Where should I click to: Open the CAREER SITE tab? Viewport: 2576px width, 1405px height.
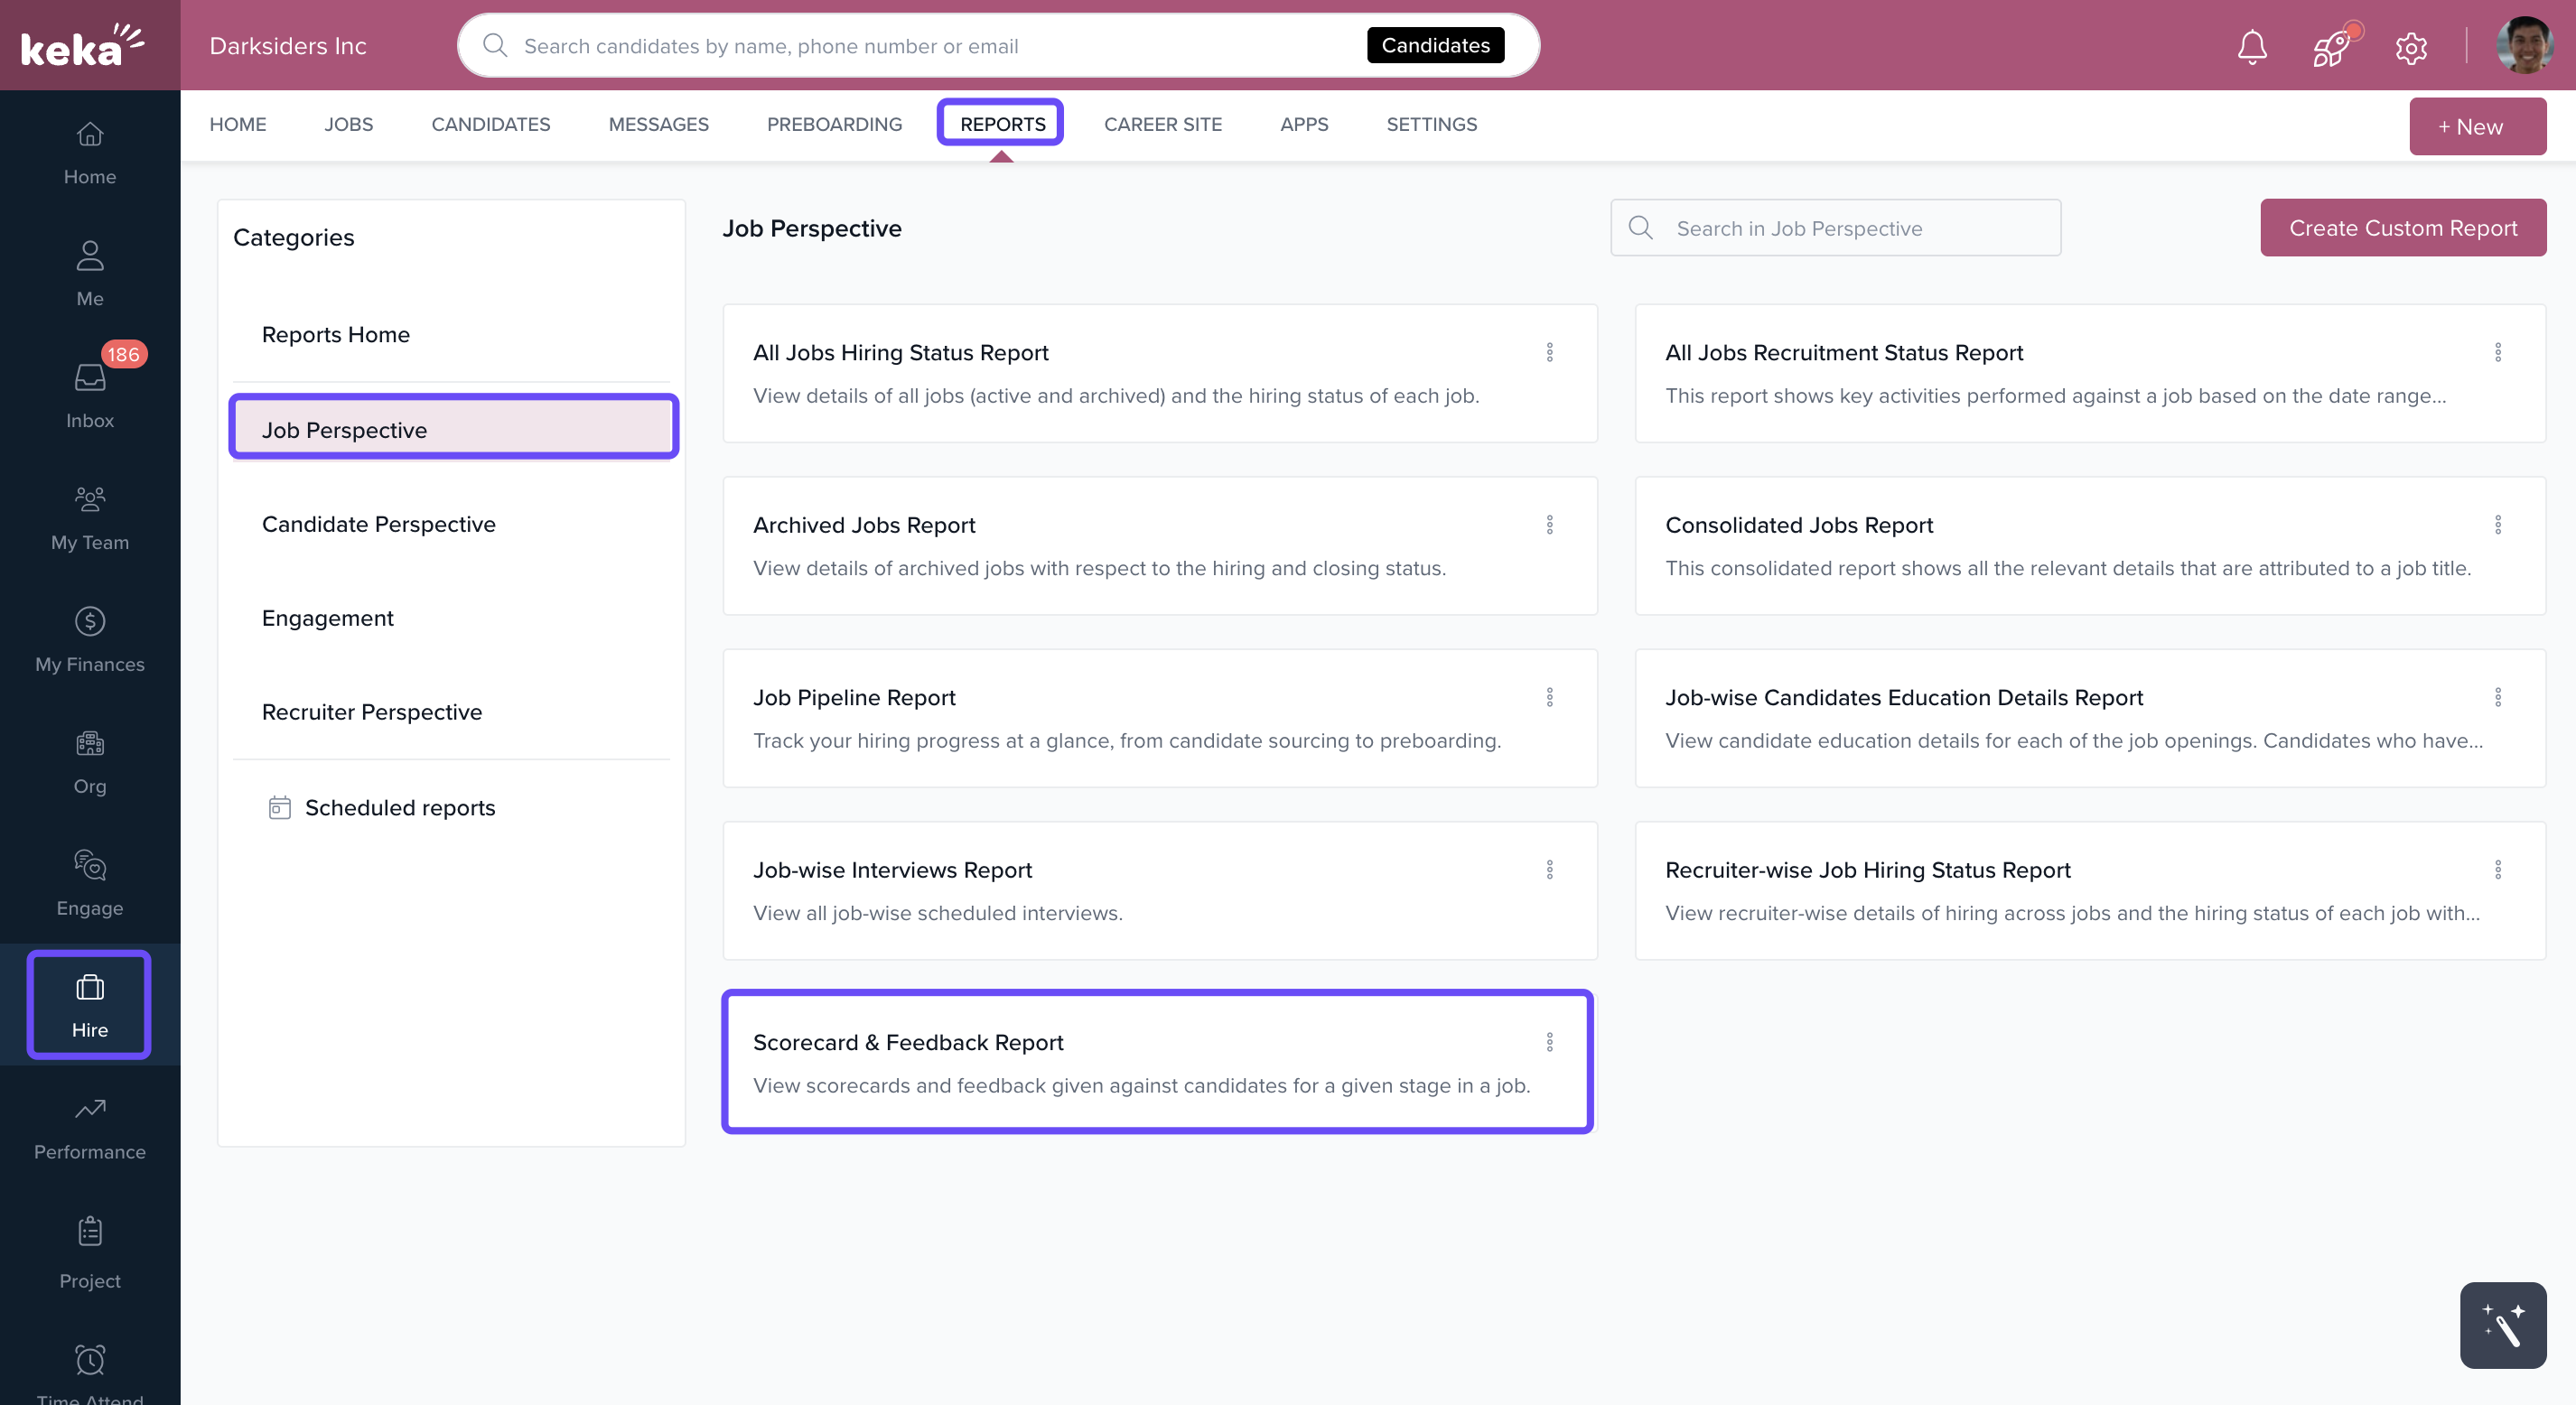1162,124
